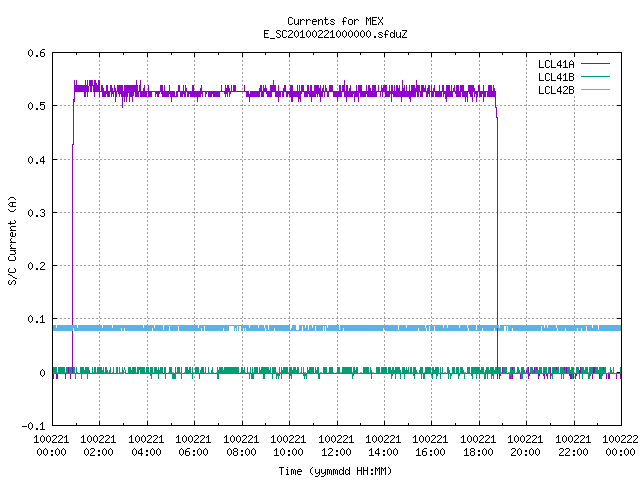The height and width of the screenshot is (480, 640).
Task: Click the green line sample beside LCL41B
Action: click(595, 77)
